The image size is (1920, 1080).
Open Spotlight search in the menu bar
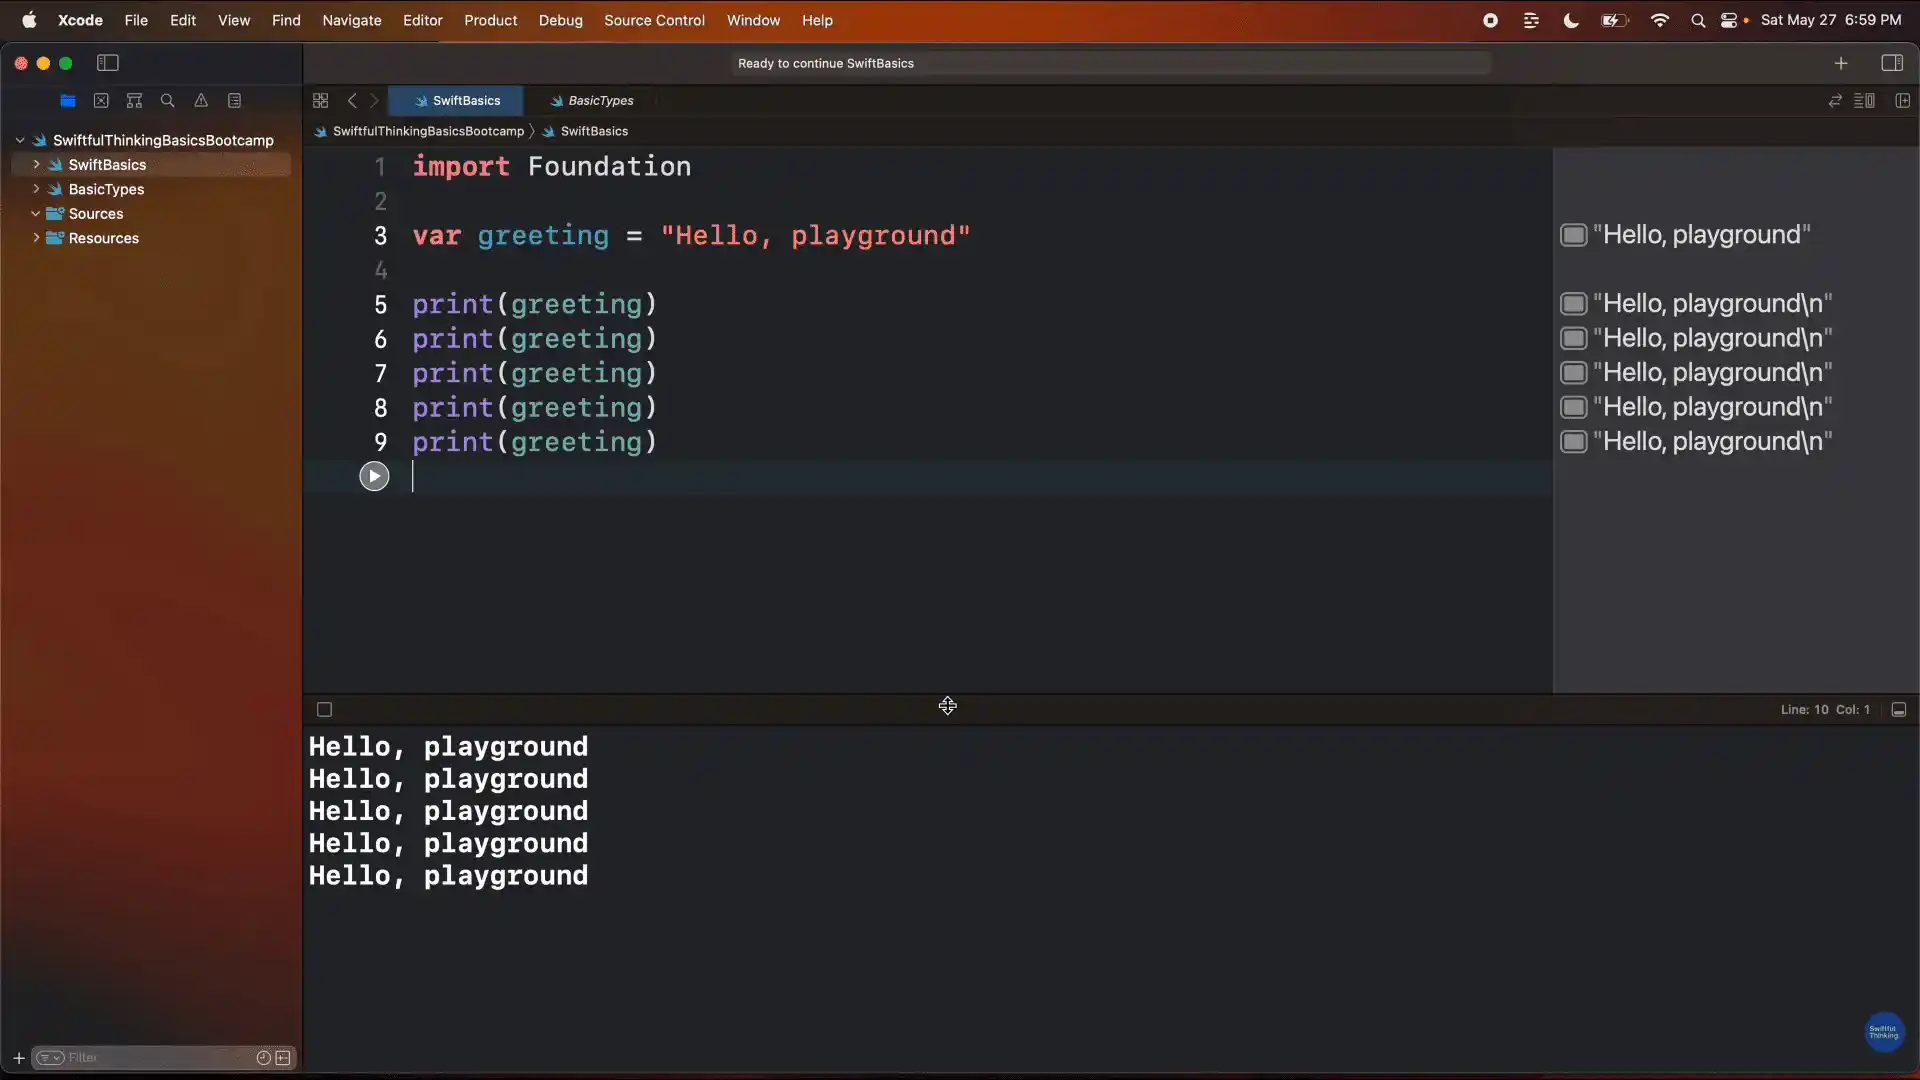tap(1698, 20)
